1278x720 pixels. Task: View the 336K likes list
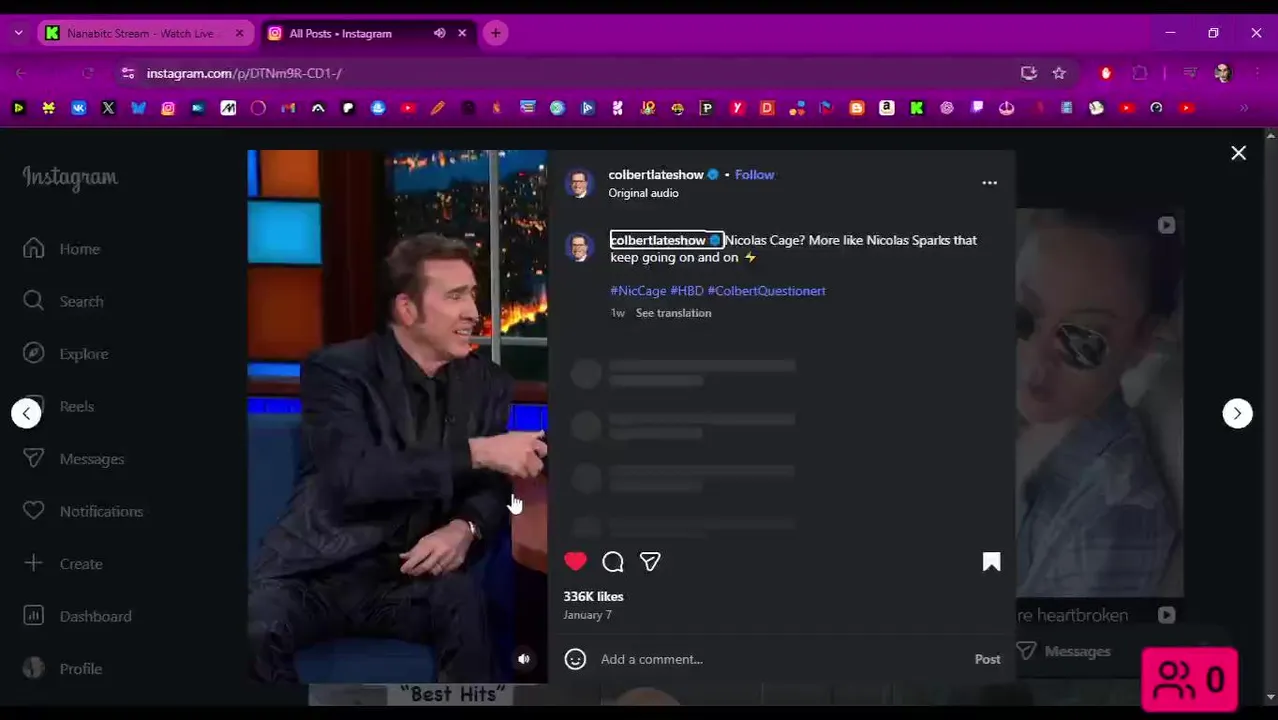tap(593, 596)
